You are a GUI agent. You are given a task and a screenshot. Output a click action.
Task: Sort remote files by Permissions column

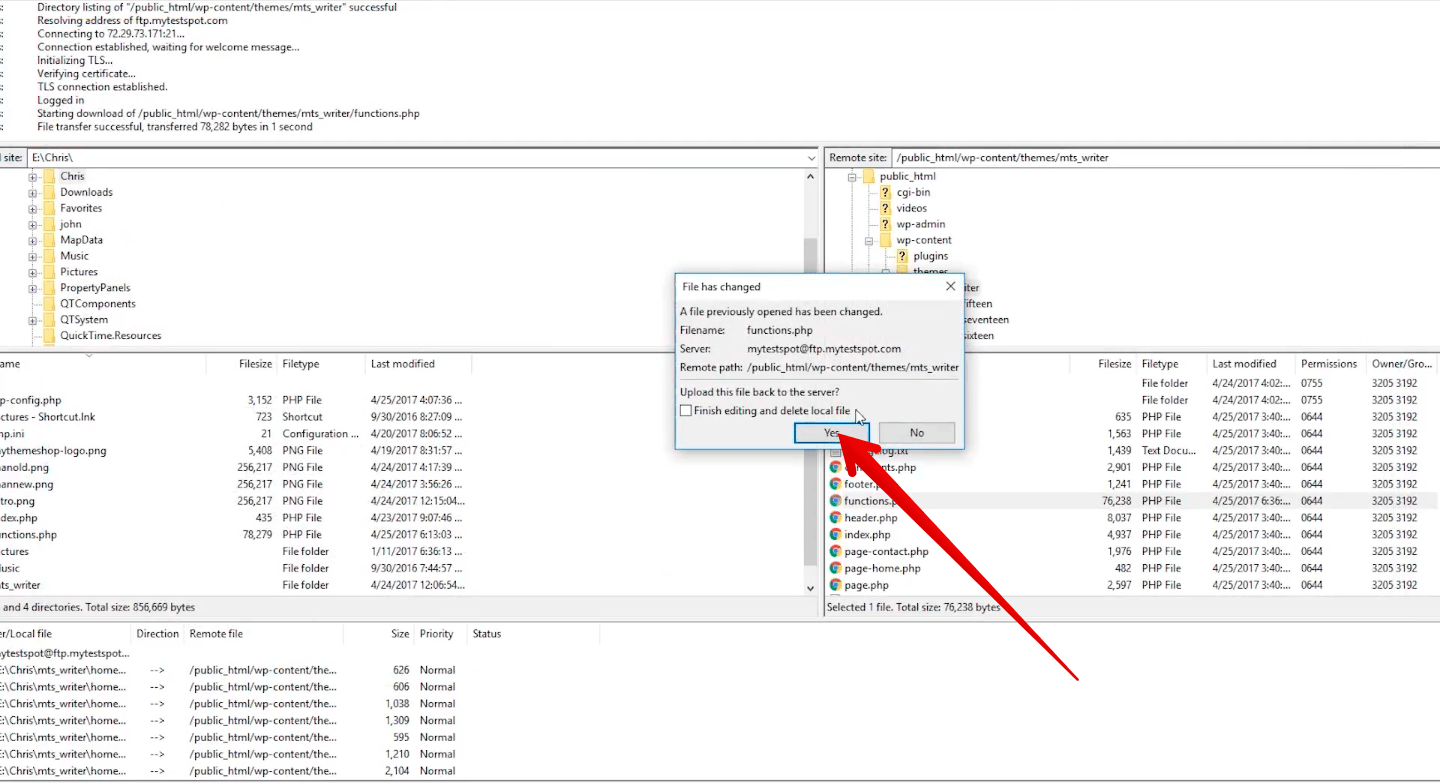1329,364
